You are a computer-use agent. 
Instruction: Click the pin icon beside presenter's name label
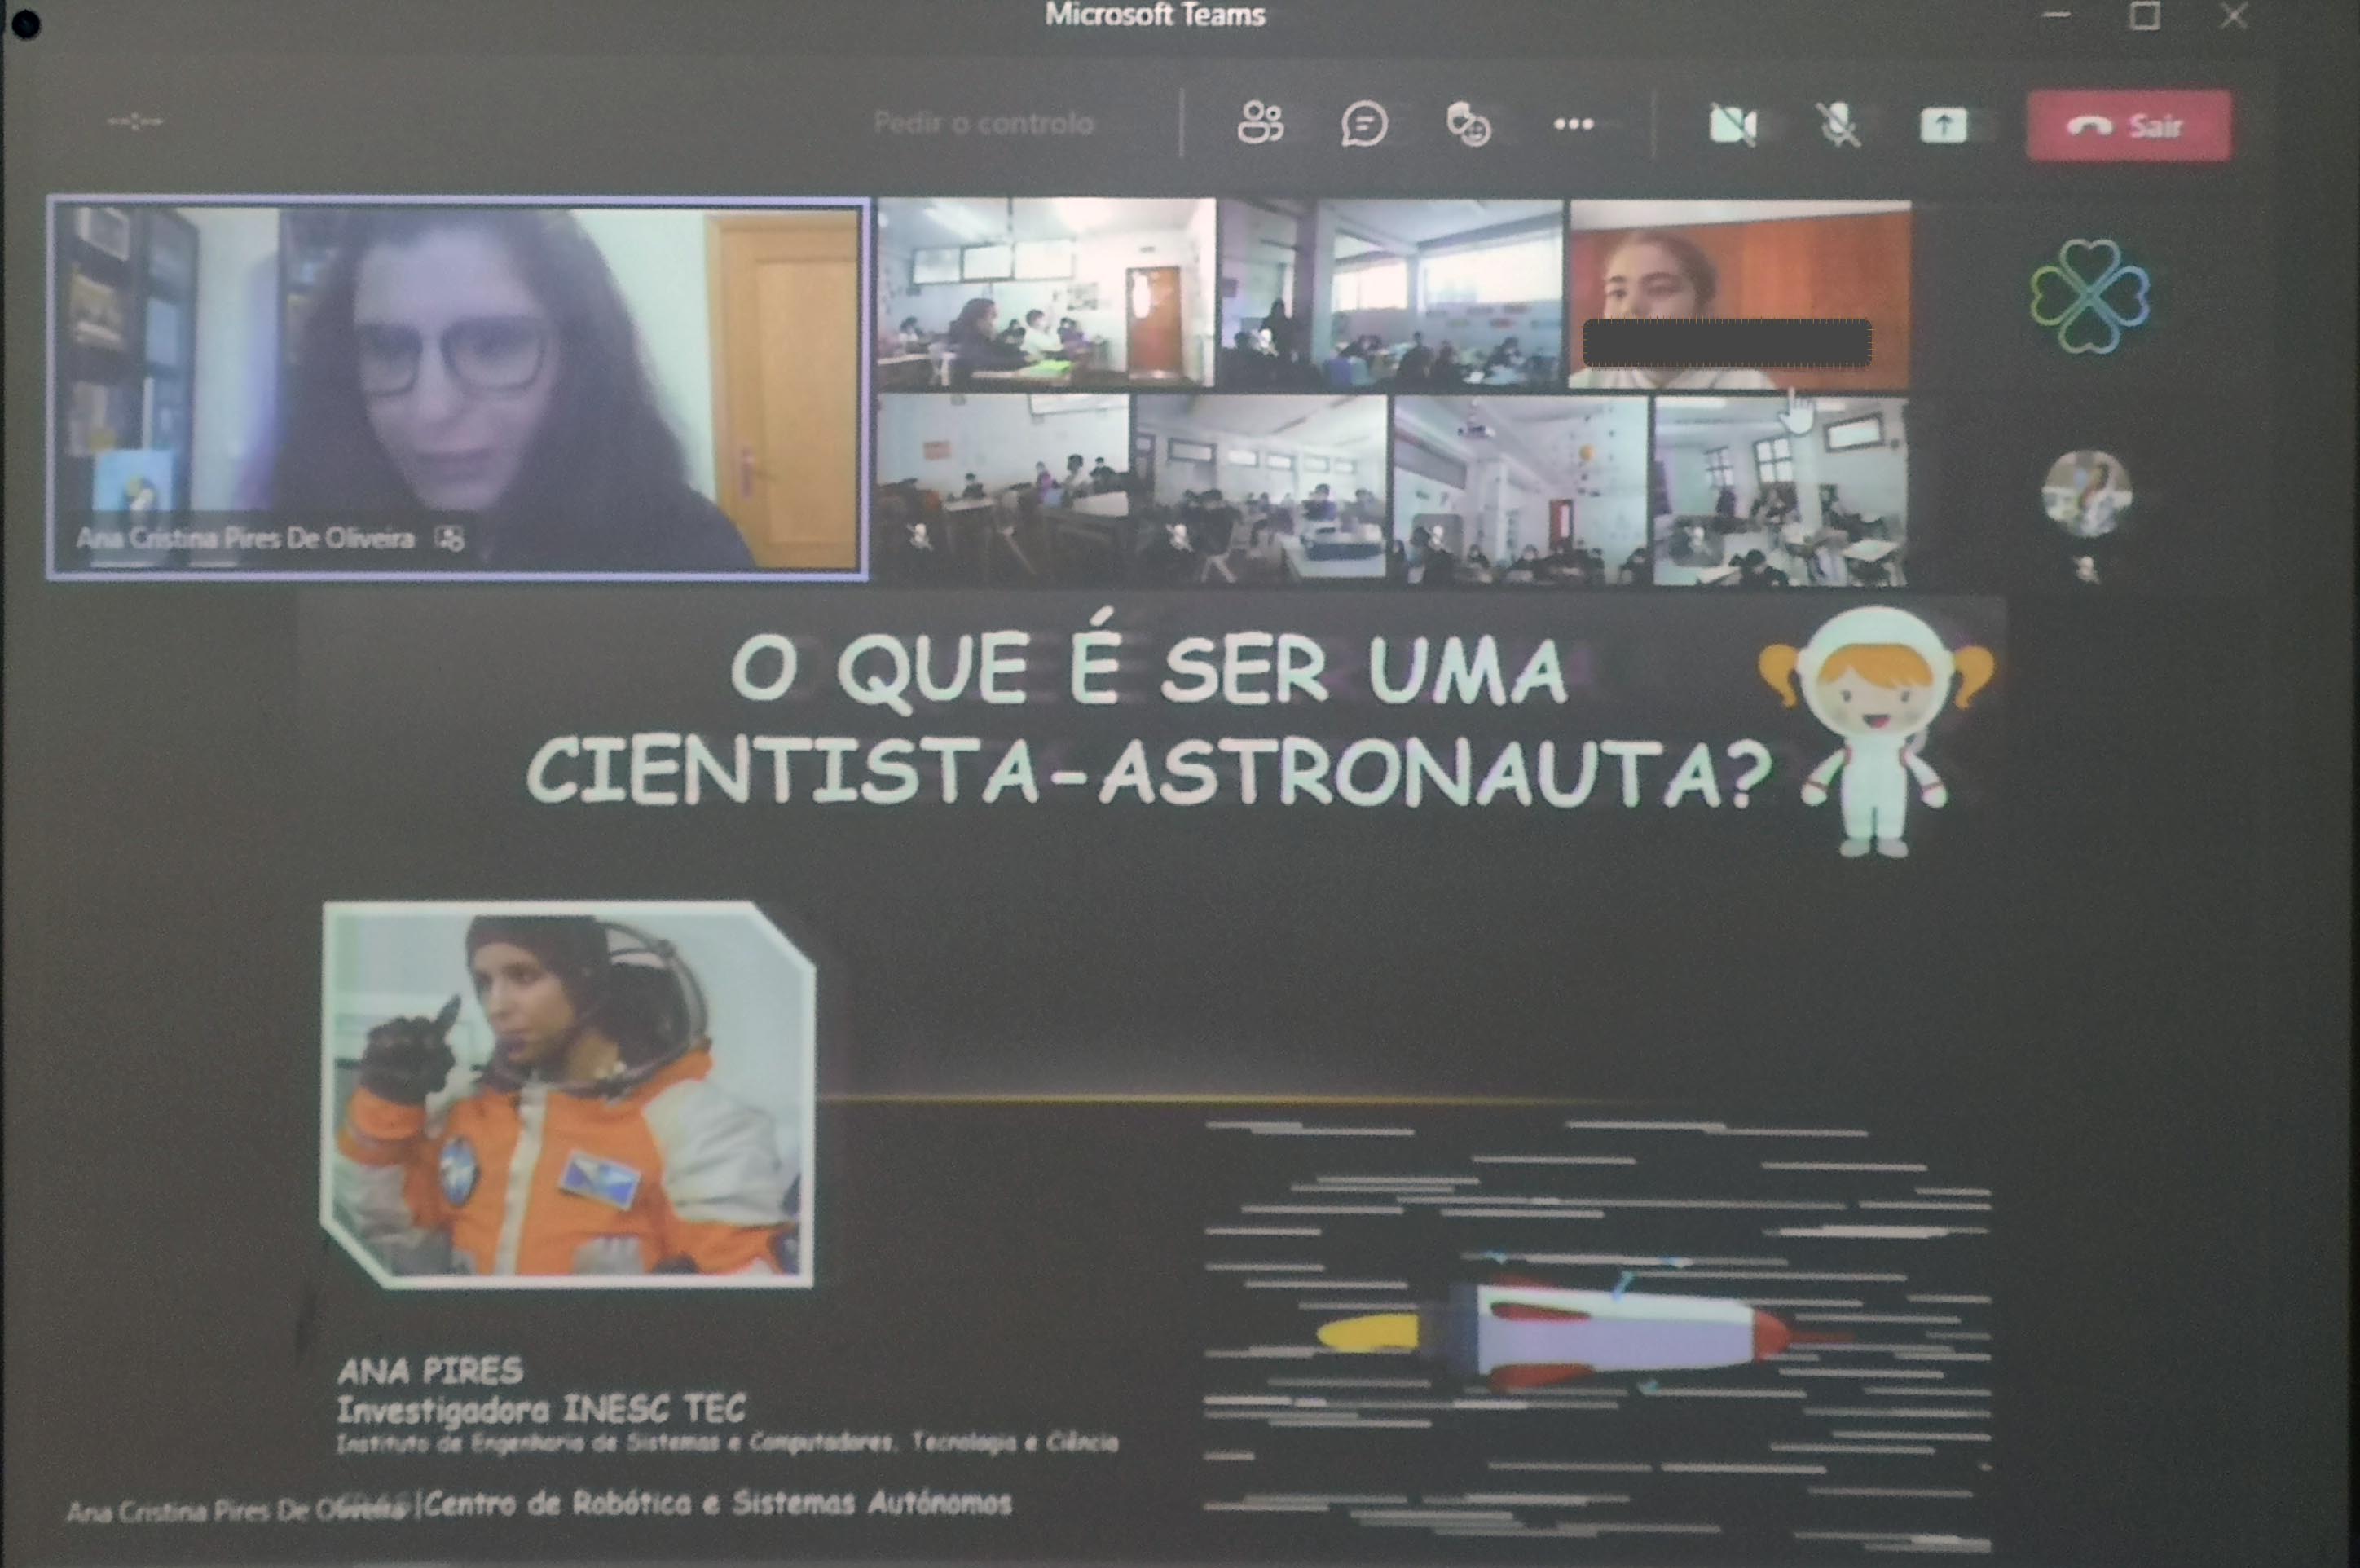tap(450, 539)
